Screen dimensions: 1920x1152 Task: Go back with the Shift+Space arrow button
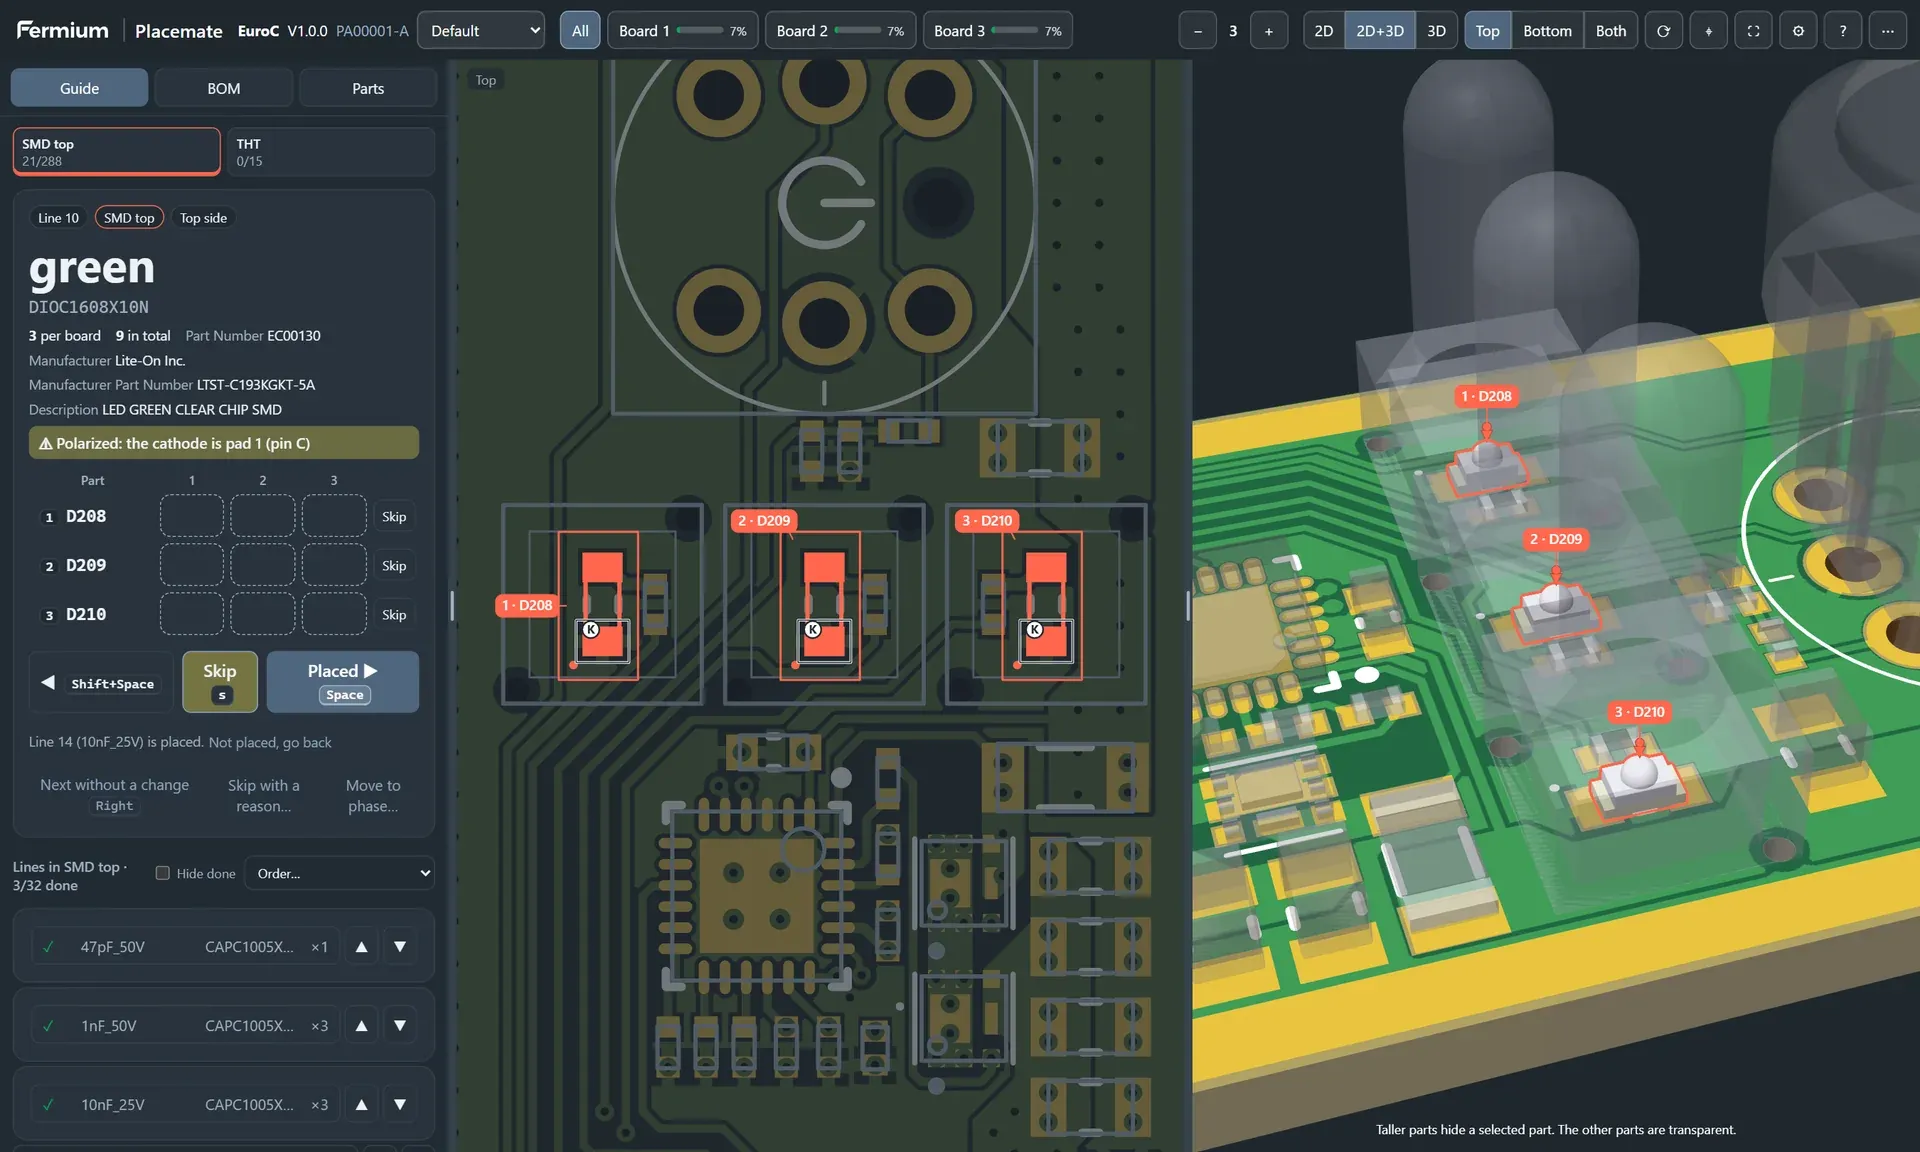101,682
